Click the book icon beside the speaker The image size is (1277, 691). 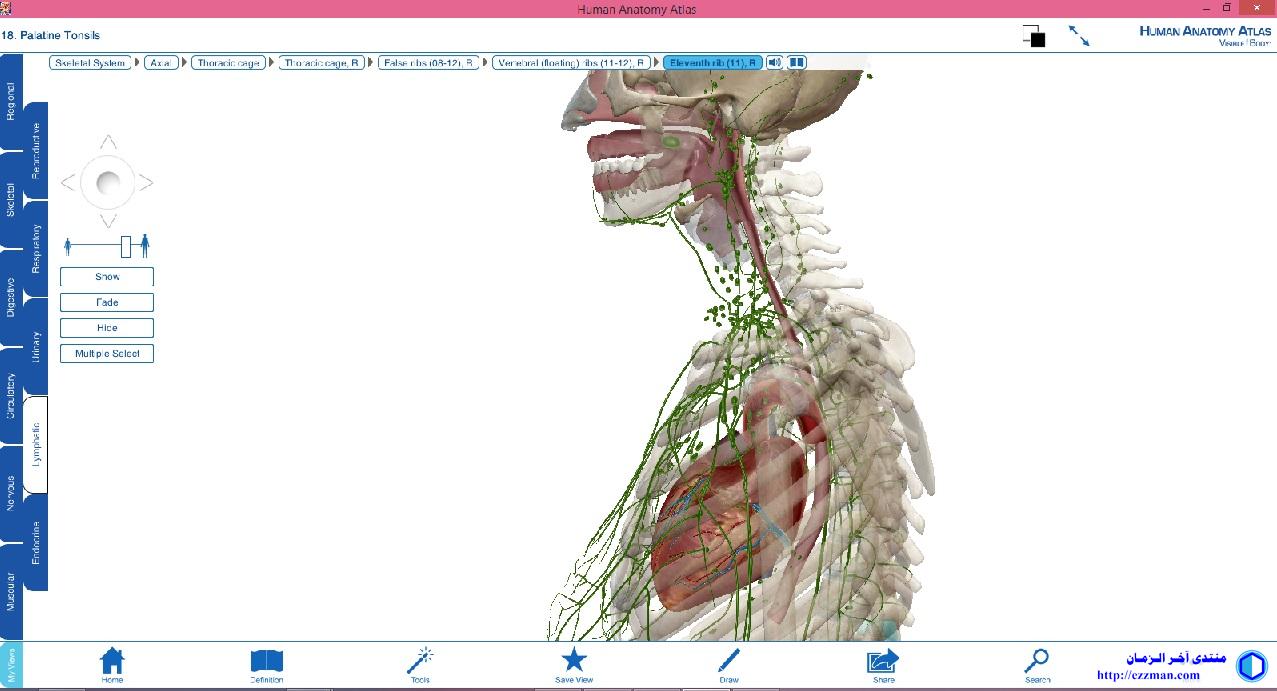[x=797, y=62]
